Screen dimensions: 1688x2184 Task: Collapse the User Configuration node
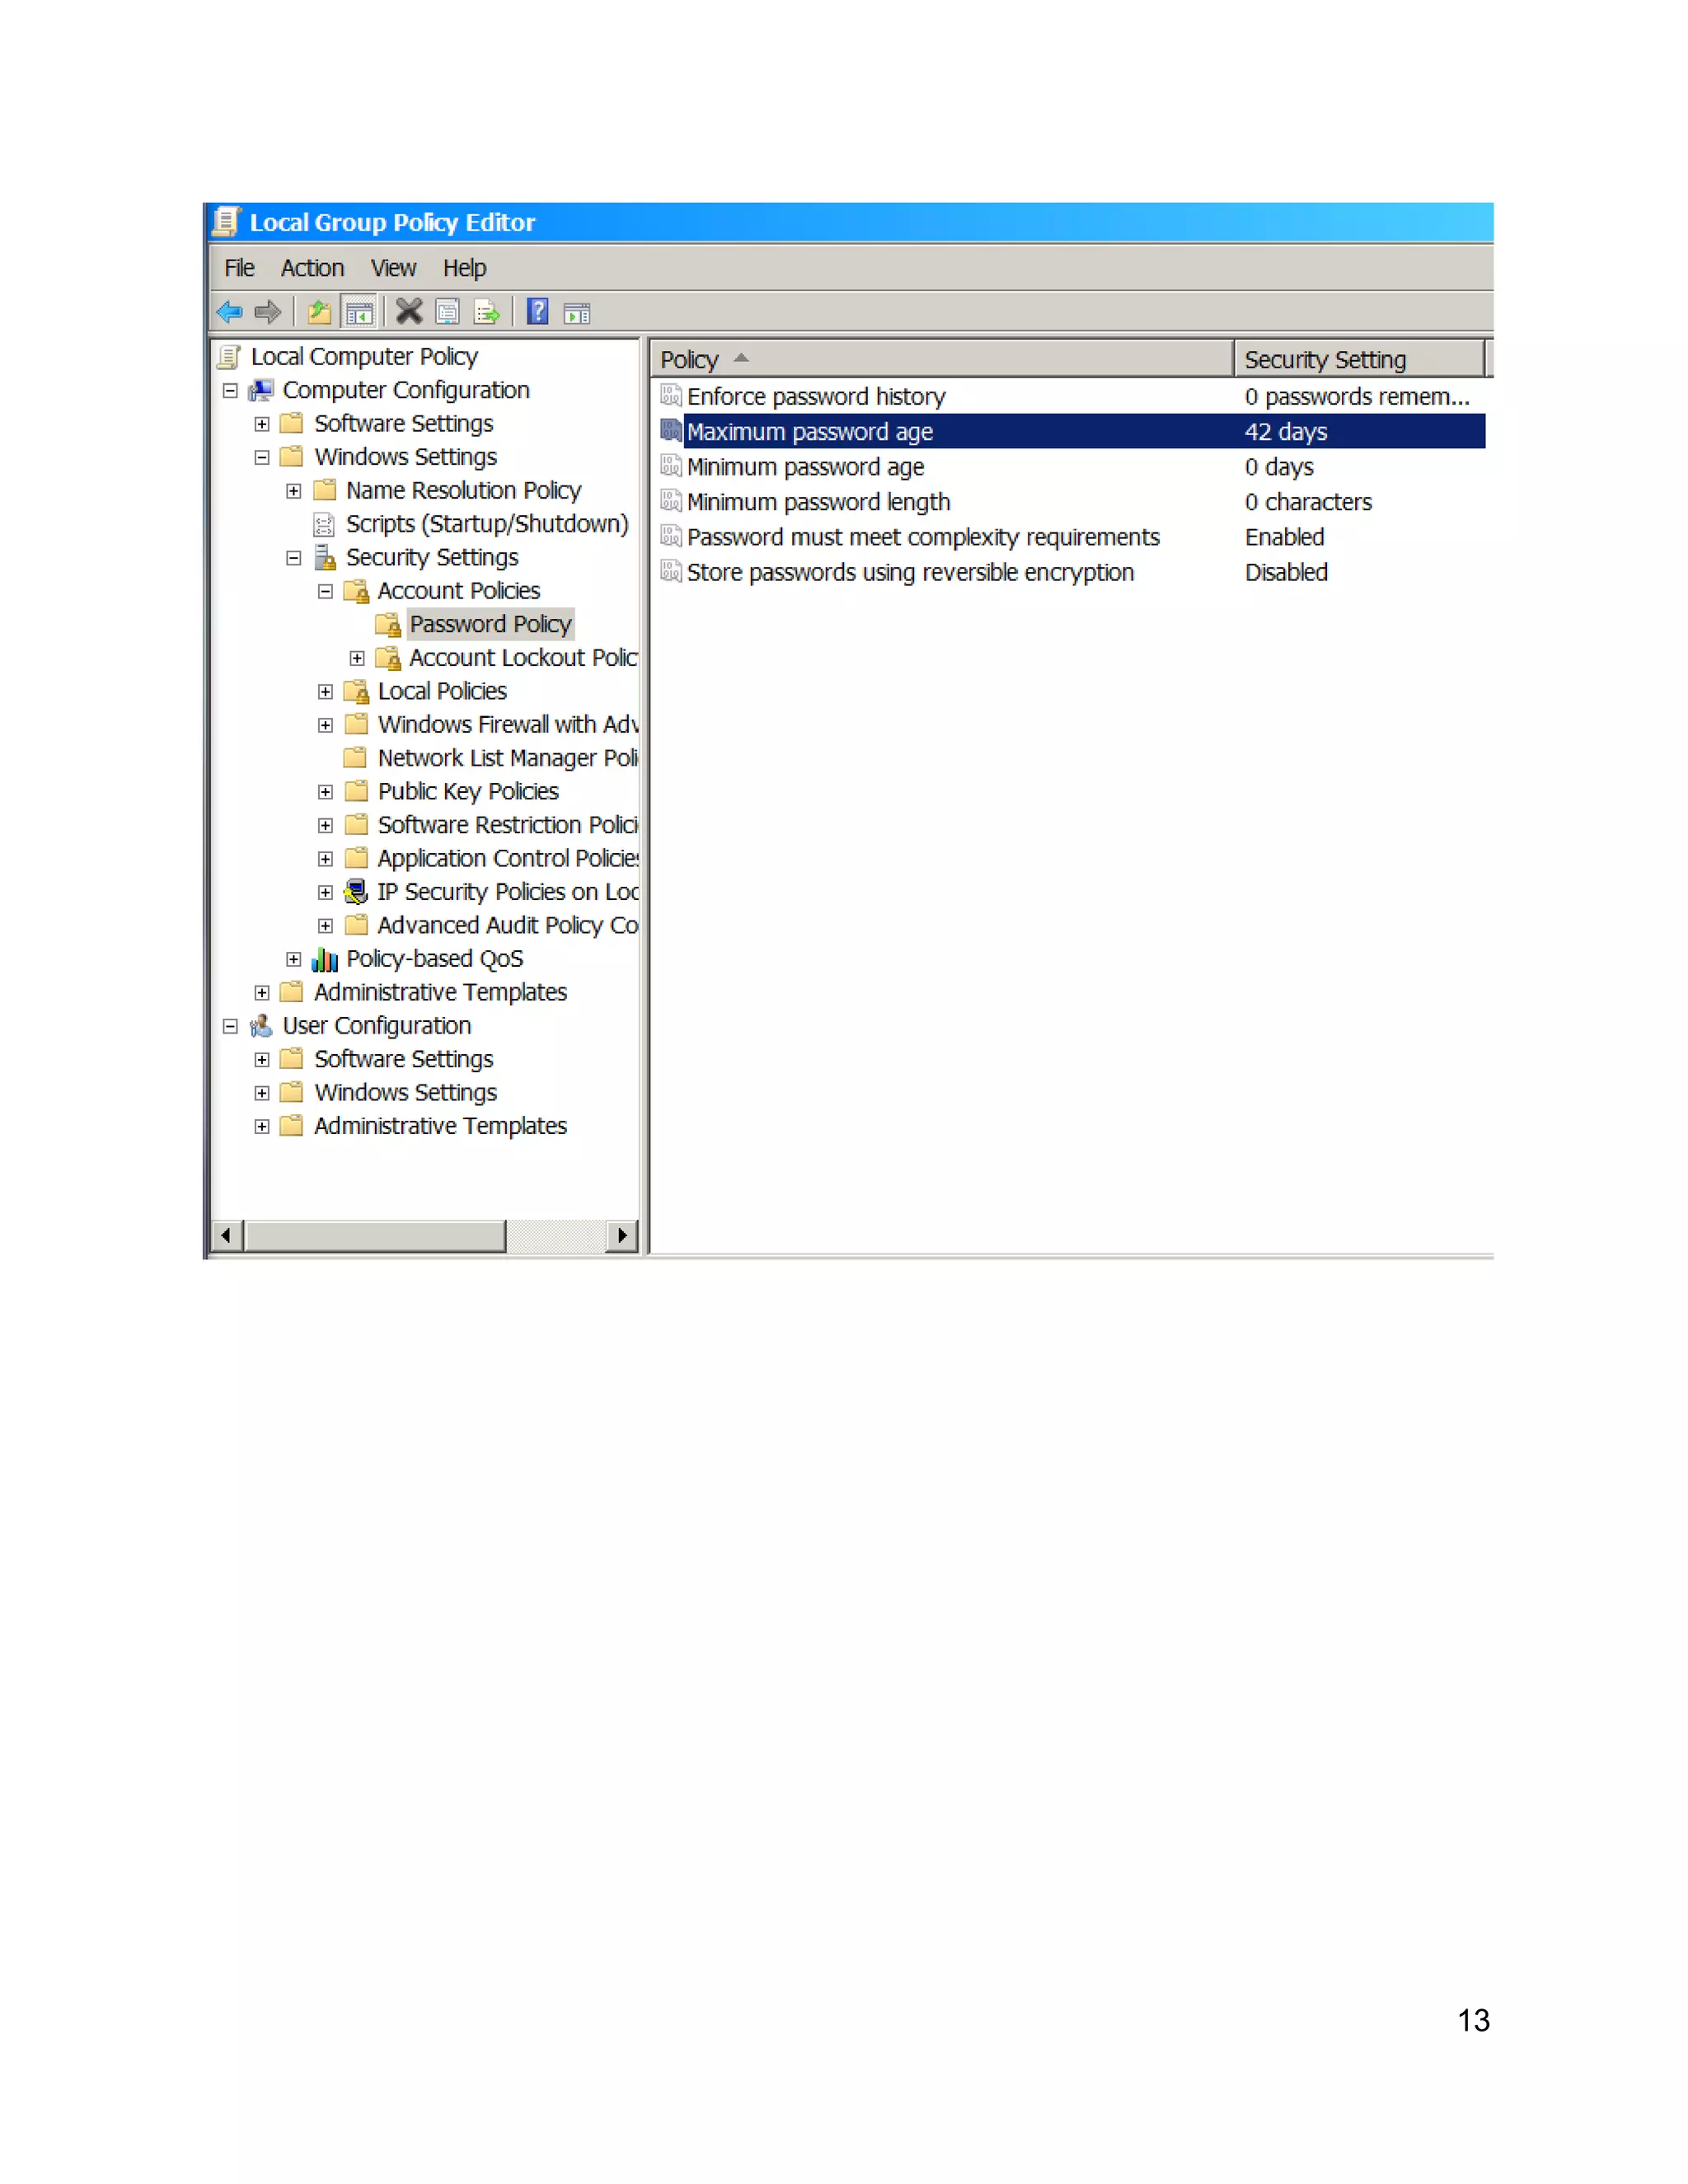(x=230, y=1026)
